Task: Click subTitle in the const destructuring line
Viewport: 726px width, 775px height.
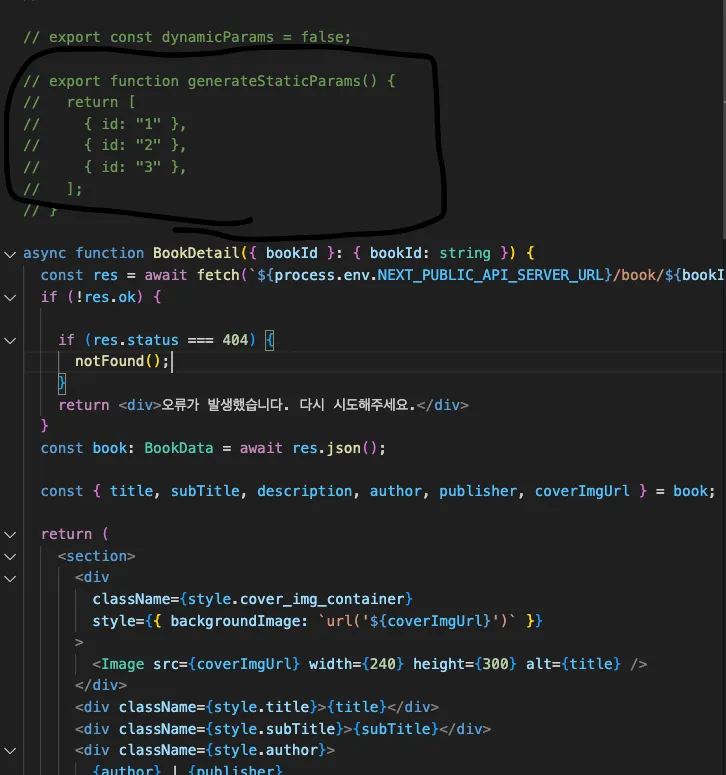Action: point(205,491)
